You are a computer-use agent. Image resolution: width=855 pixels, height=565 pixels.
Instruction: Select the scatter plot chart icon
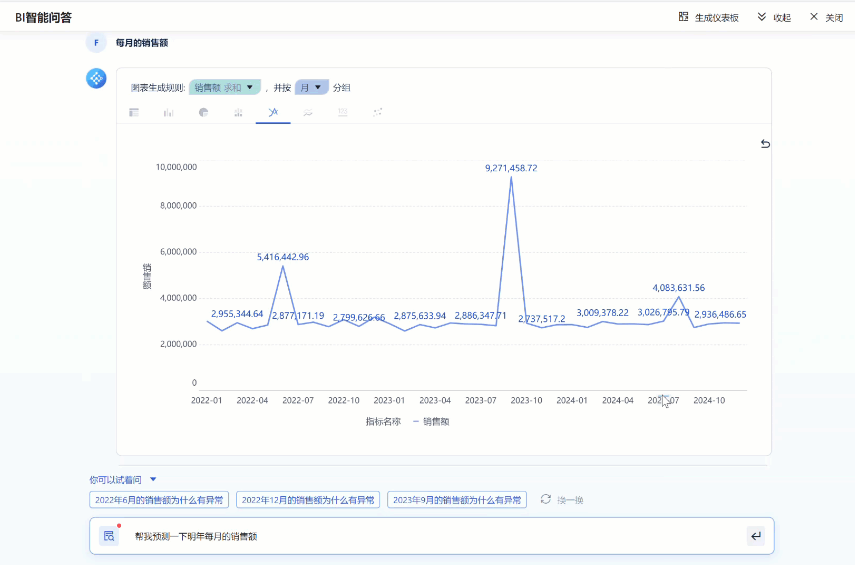tap(378, 113)
